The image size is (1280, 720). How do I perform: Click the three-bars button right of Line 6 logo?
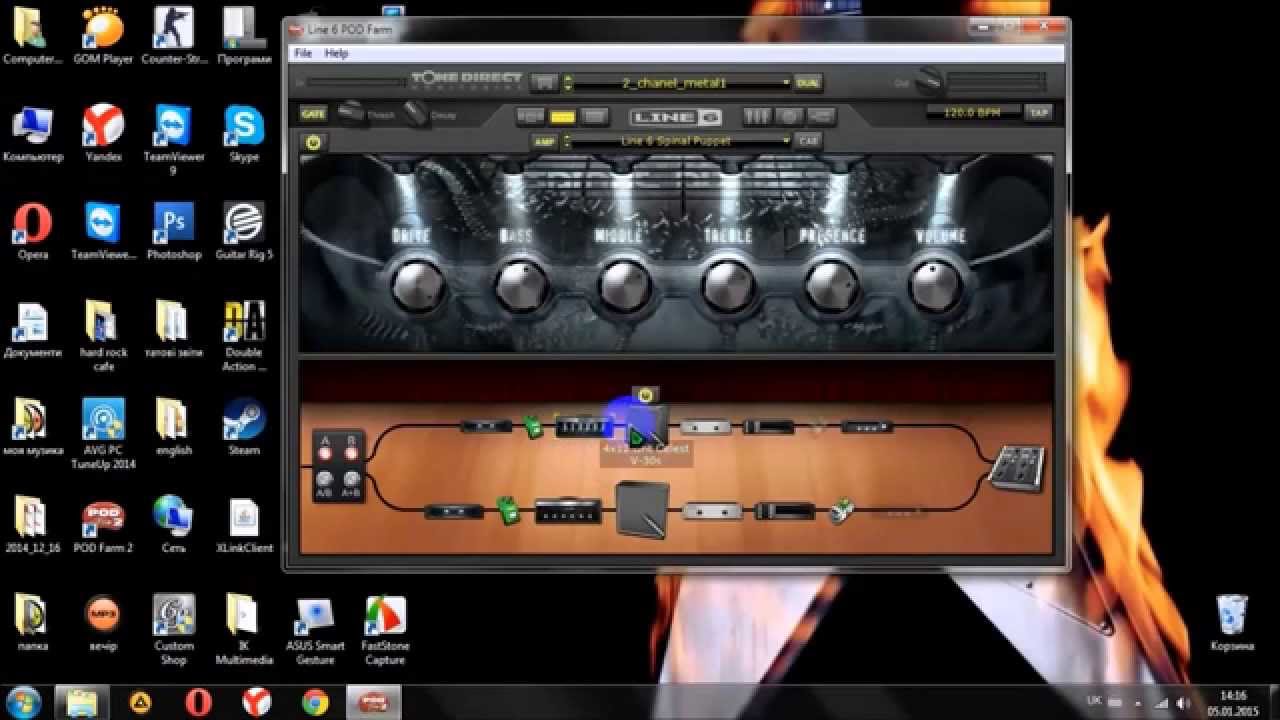point(757,116)
